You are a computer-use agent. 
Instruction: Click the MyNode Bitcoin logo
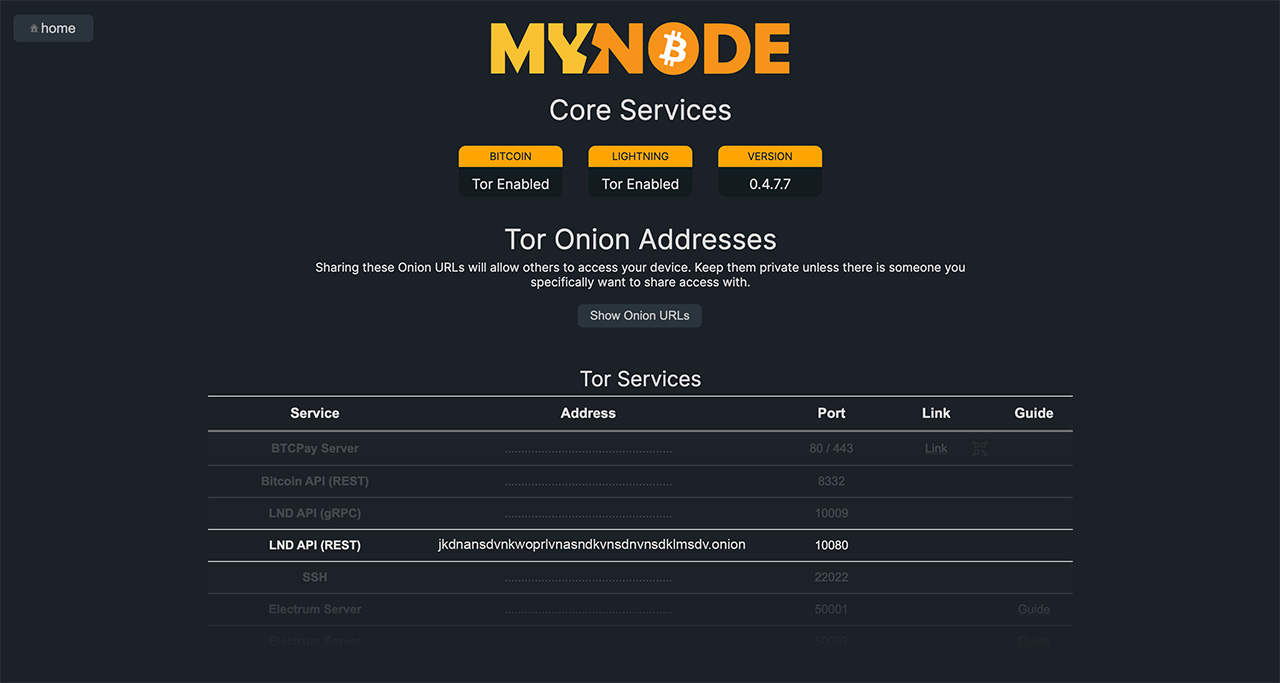[640, 49]
